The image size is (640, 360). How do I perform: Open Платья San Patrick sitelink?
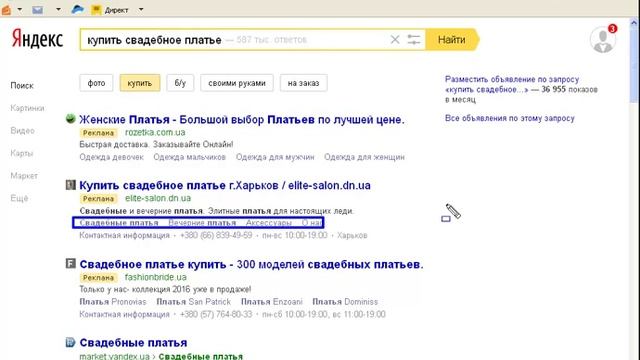193,302
